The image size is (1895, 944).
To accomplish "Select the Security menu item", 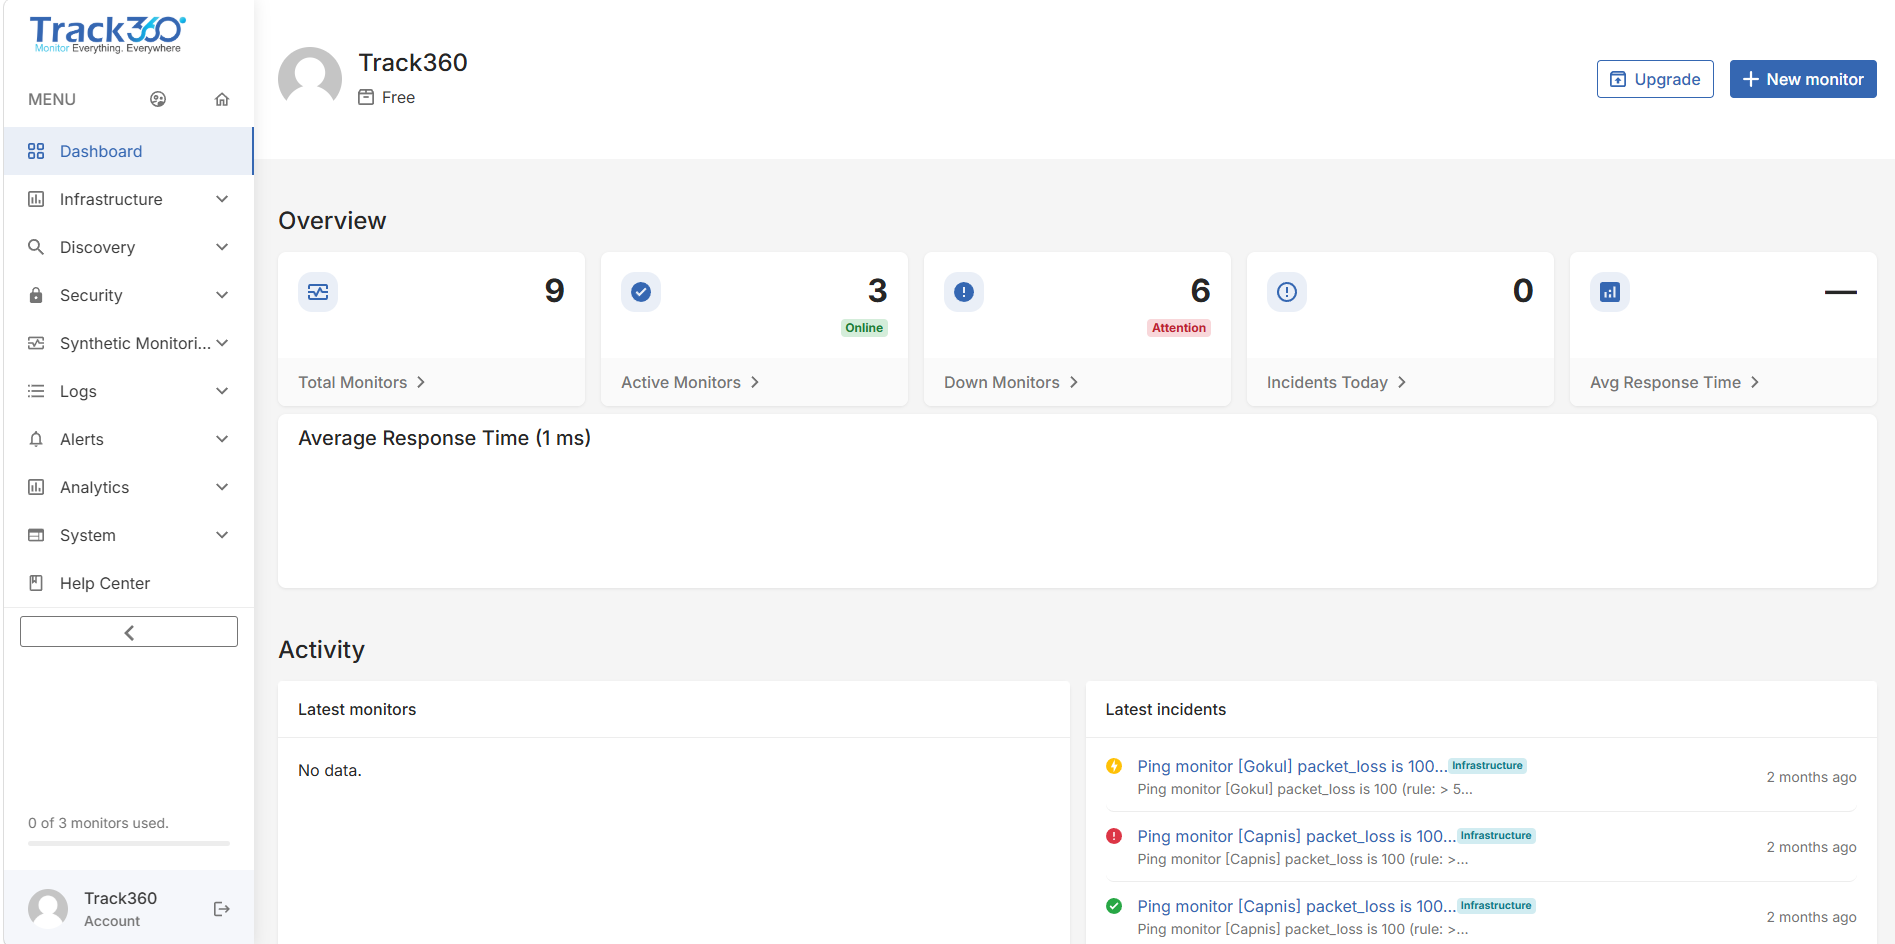I will tap(128, 295).
